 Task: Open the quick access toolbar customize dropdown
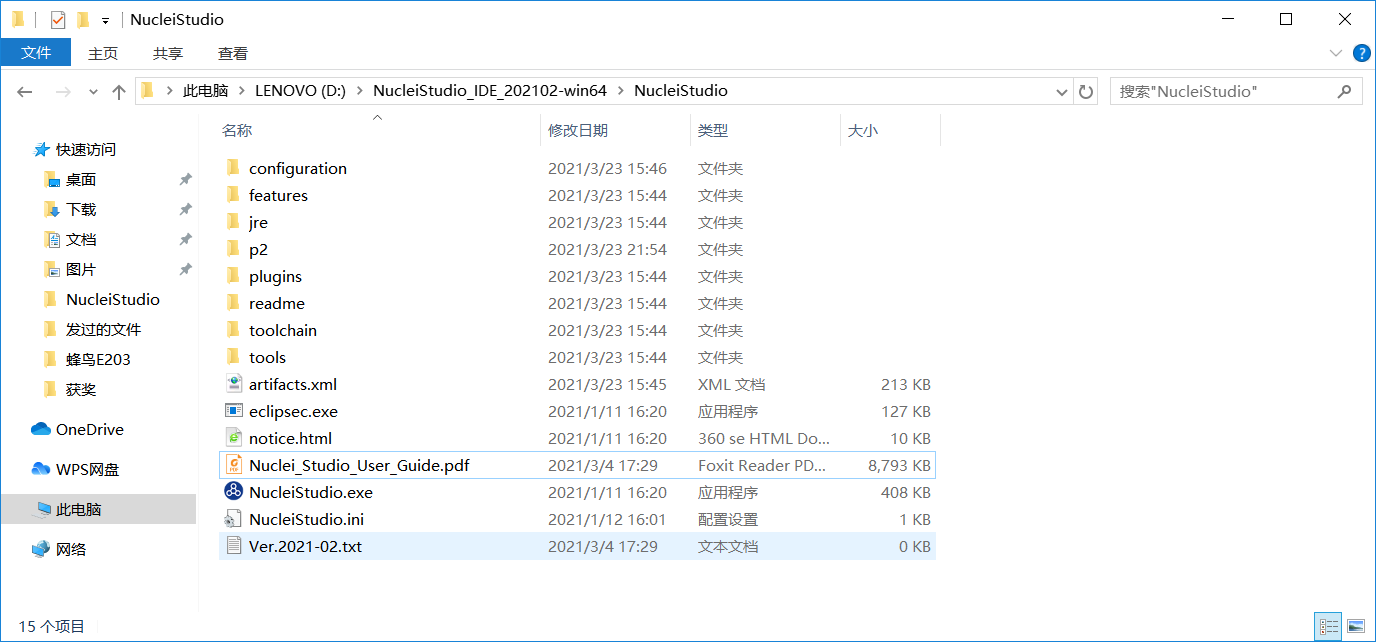(x=105, y=20)
